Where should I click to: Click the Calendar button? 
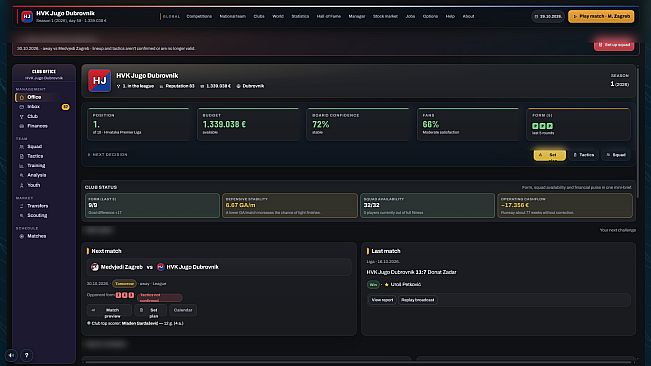coord(183,310)
